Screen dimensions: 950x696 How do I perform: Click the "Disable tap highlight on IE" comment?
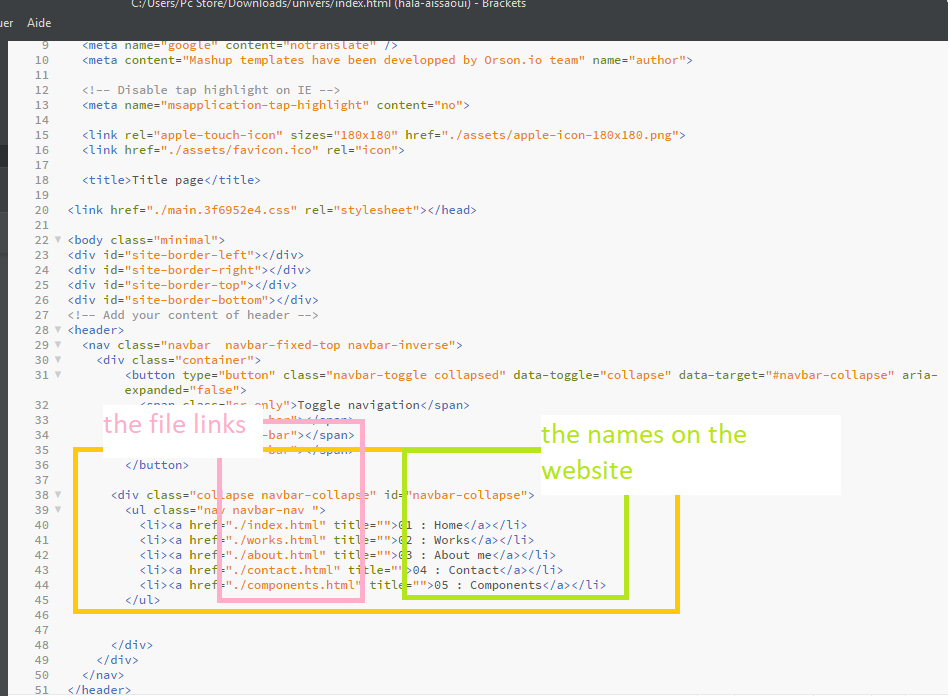point(211,90)
